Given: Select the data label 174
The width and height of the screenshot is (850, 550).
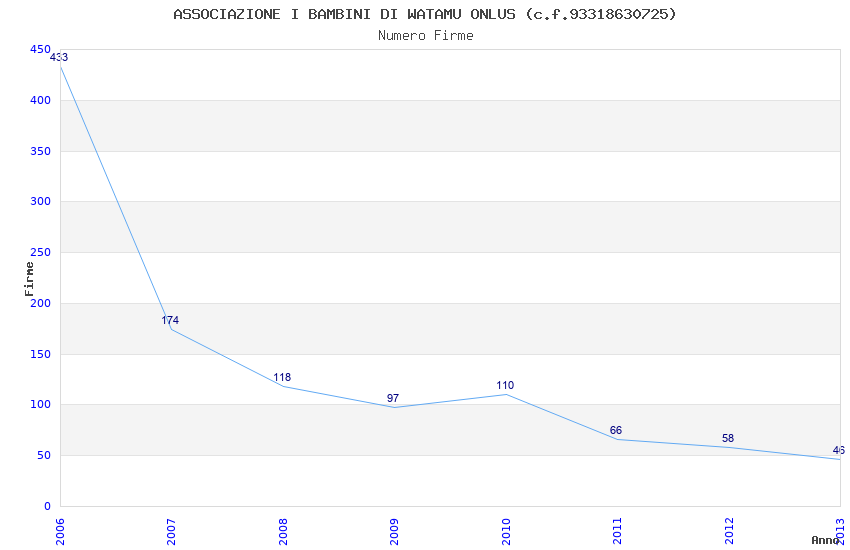Looking at the screenshot, I should tap(170, 320).
